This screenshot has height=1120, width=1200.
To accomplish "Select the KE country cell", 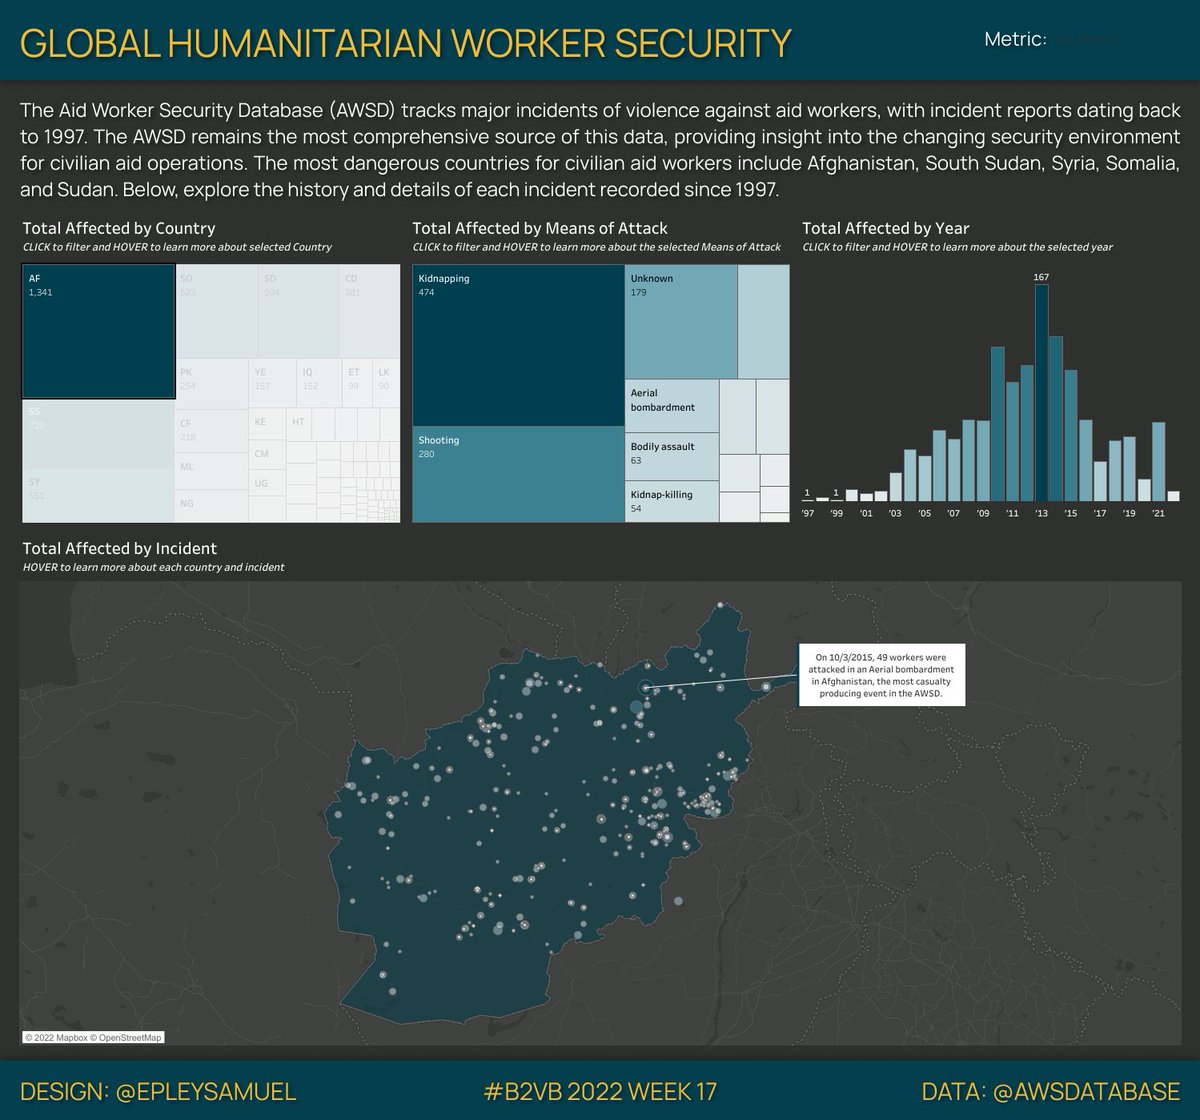I will [x=267, y=424].
